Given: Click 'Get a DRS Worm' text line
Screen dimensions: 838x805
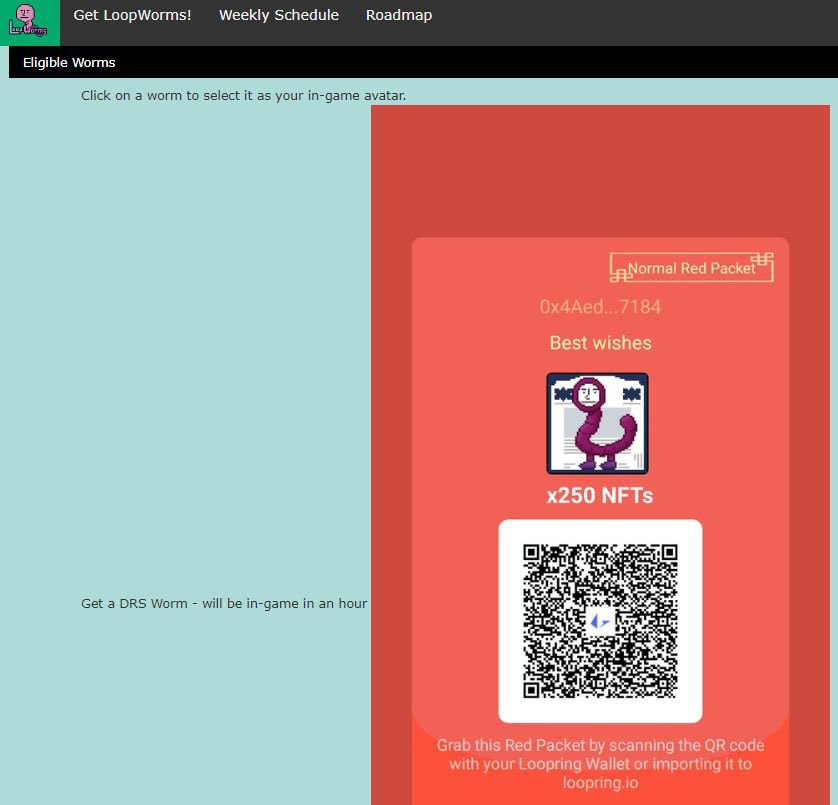Looking at the screenshot, I should [x=224, y=603].
